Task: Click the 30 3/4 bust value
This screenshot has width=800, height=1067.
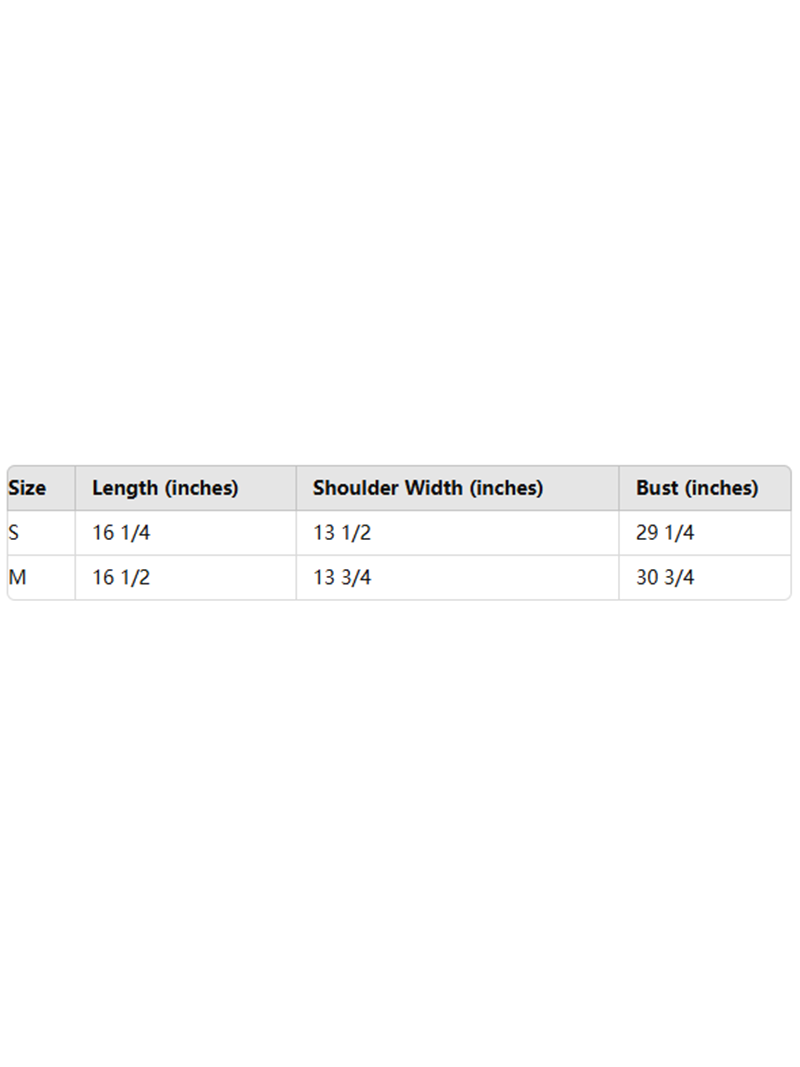Action: click(x=665, y=578)
